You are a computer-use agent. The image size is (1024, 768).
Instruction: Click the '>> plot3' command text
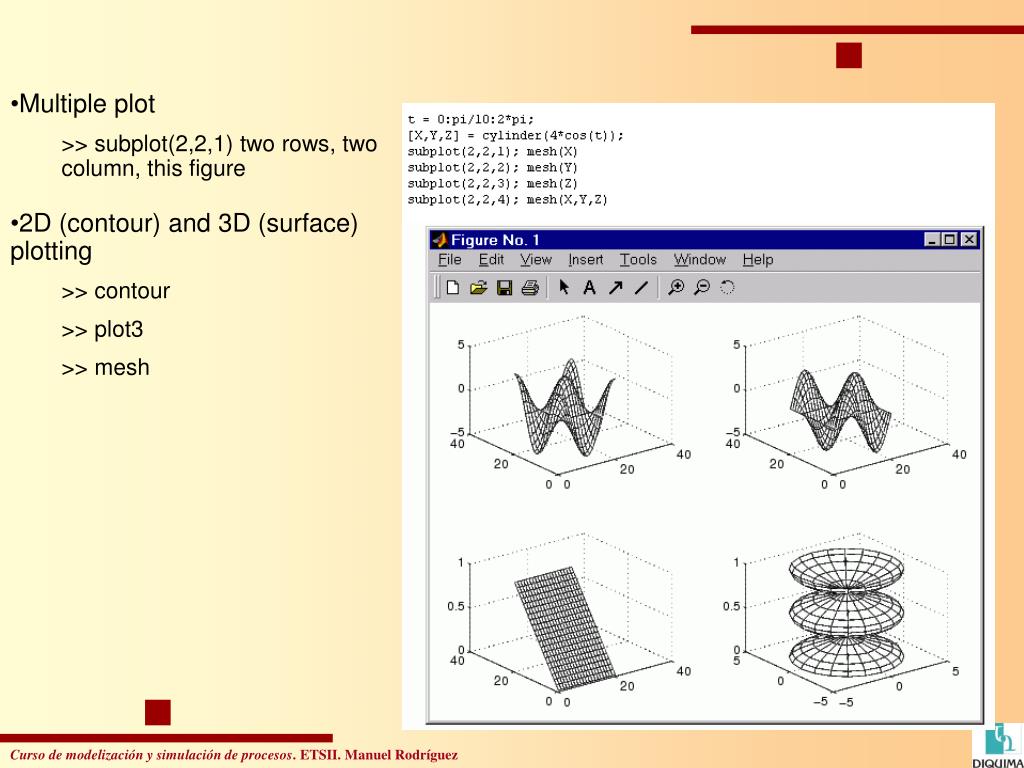(x=102, y=329)
